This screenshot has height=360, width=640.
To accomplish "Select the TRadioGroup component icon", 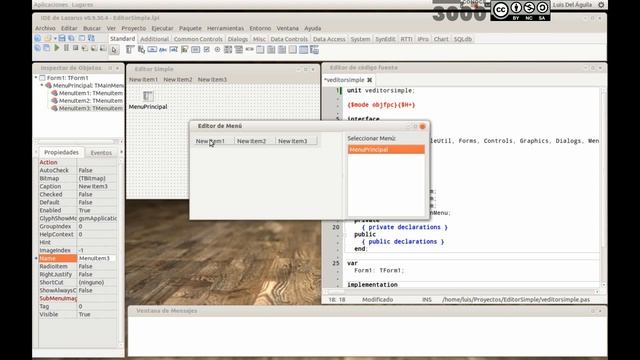I will tap(271, 49).
